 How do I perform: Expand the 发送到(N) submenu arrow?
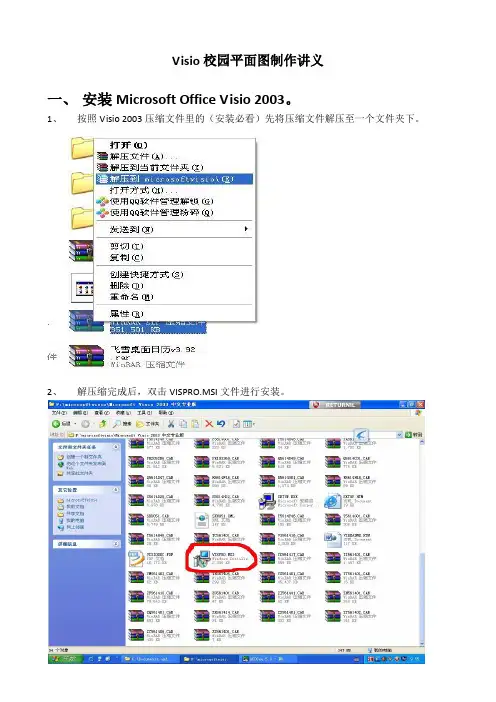coord(246,229)
